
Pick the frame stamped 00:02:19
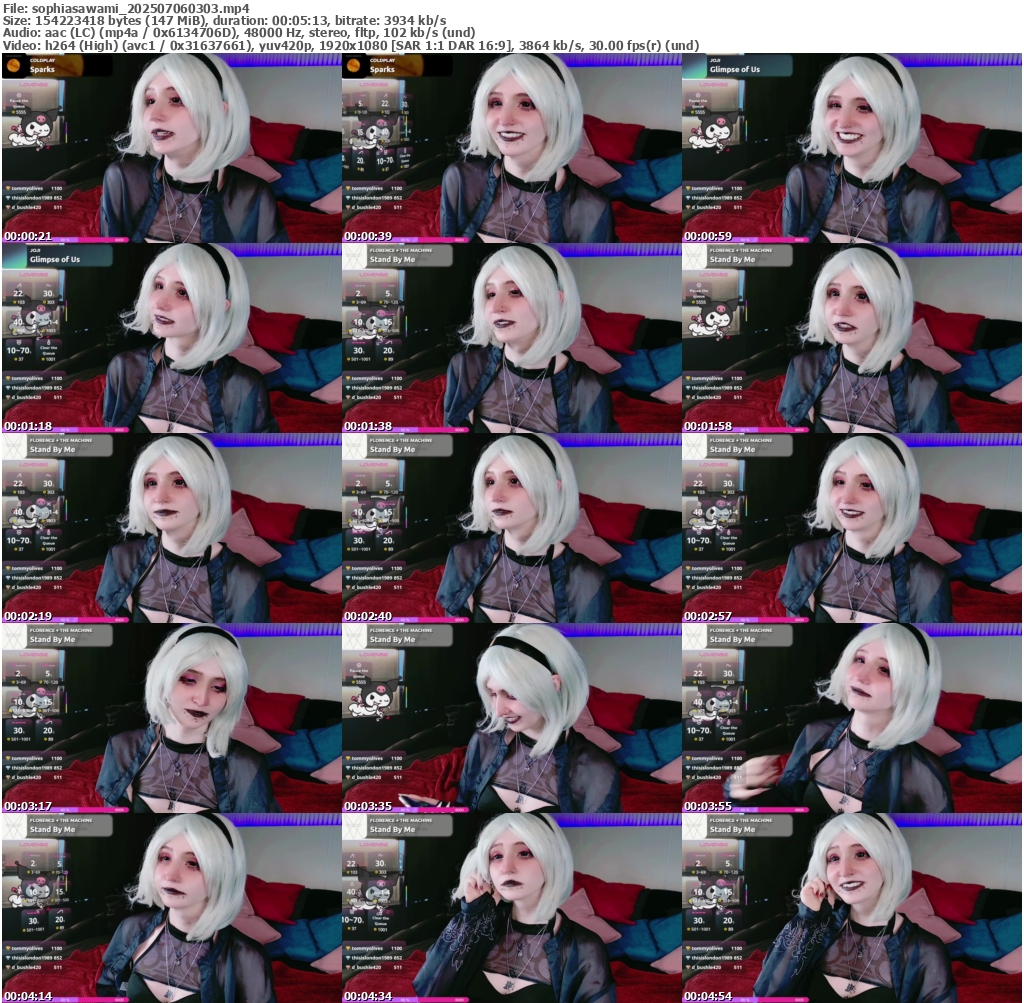171,528
